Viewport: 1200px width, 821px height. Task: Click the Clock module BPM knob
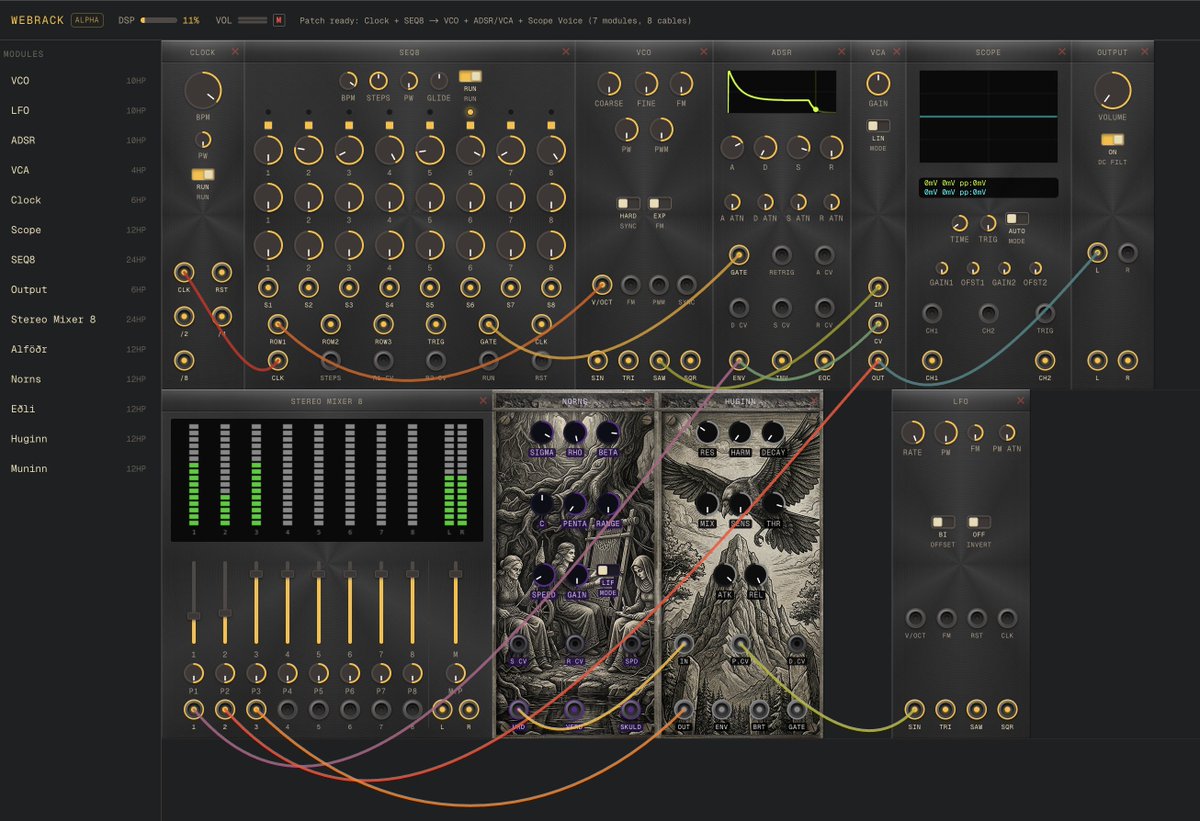point(203,90)
